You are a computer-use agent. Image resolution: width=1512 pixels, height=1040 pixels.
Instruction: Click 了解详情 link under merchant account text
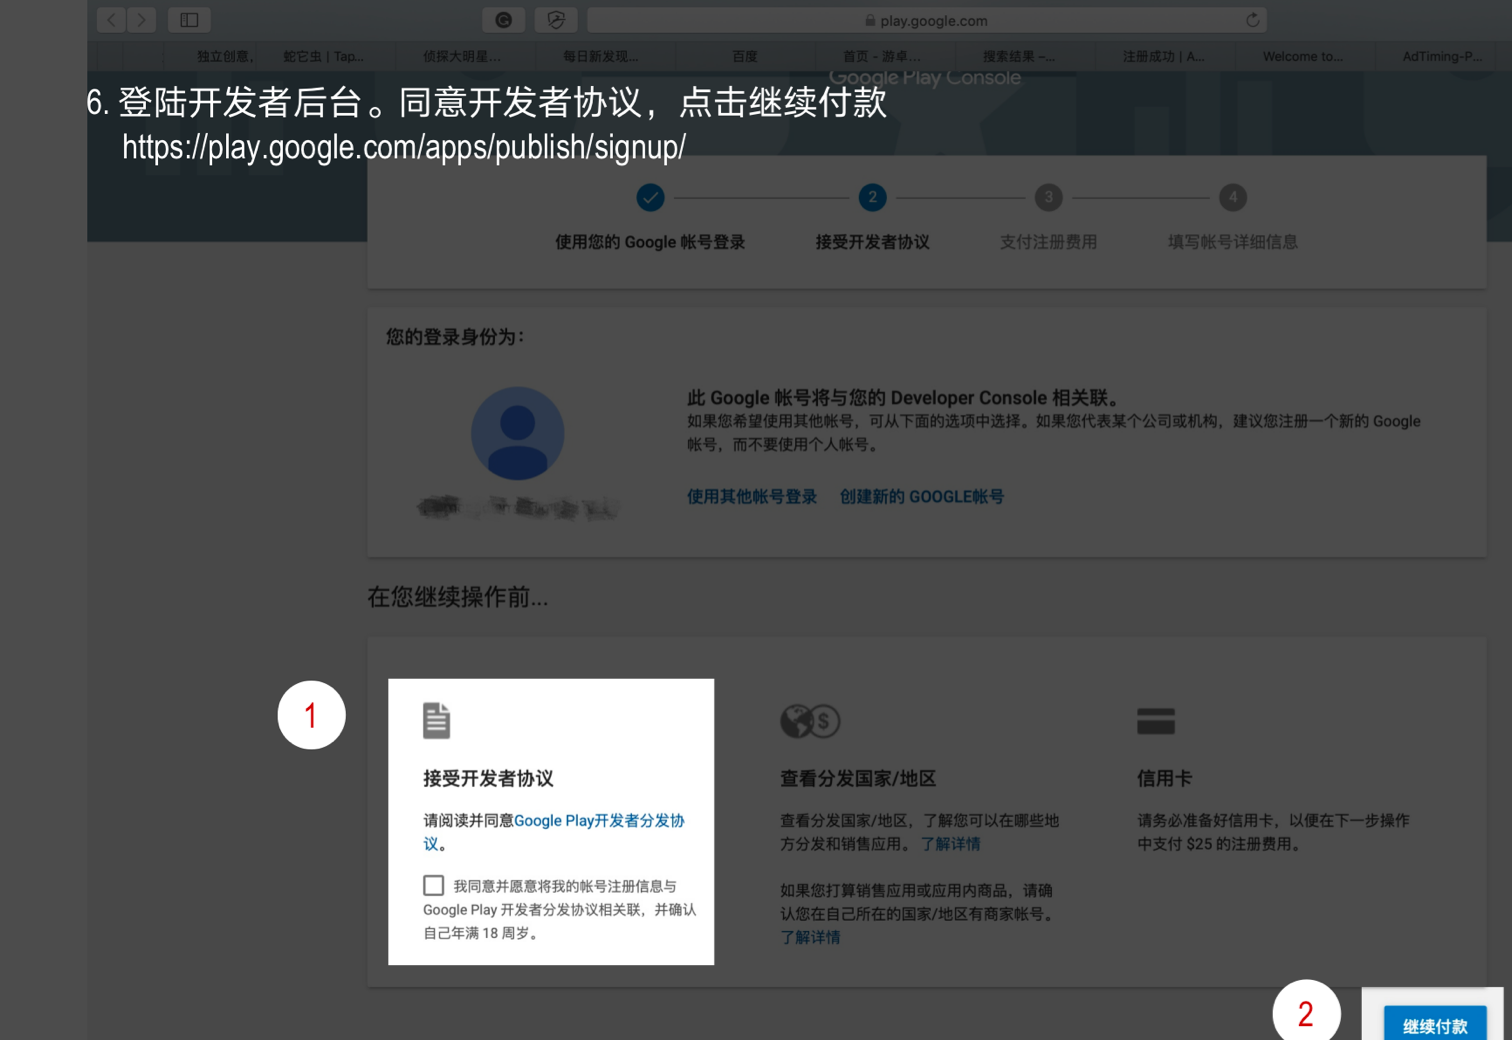point(810,937)
